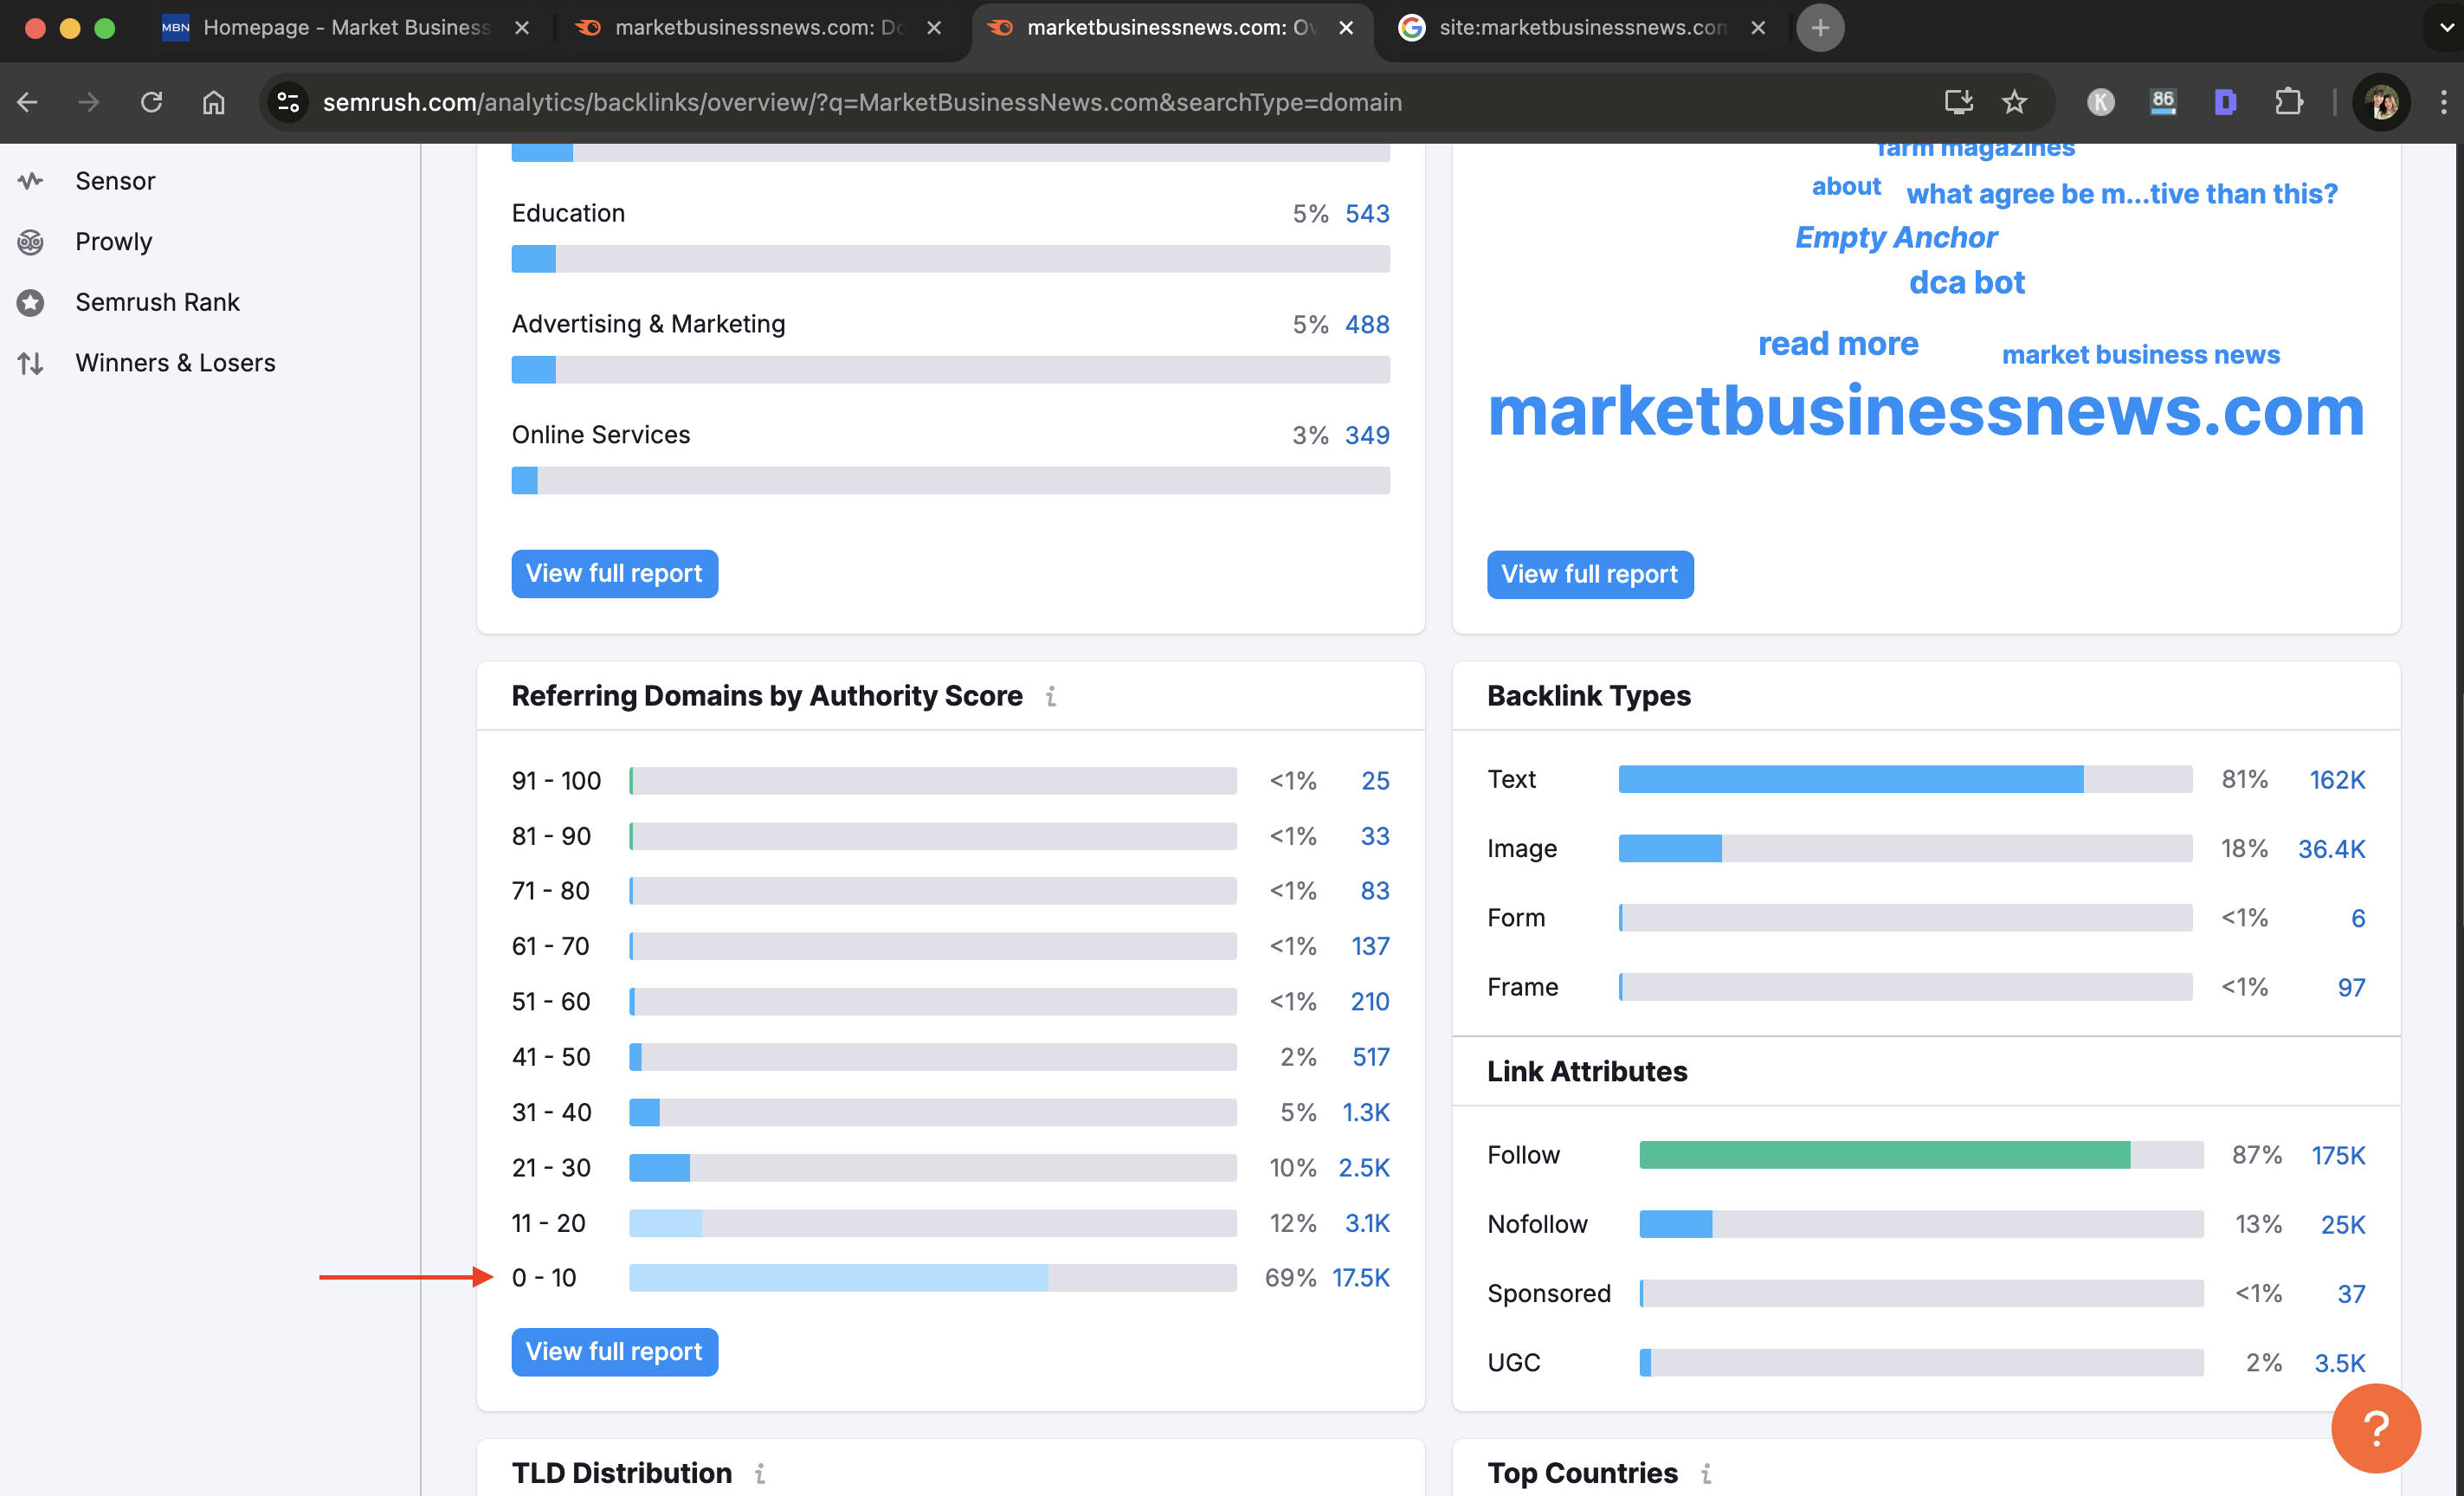Open the Extensions puzzle icon
Image resolution: width=2464 pixels, height=1496 pixels.
2288,102
